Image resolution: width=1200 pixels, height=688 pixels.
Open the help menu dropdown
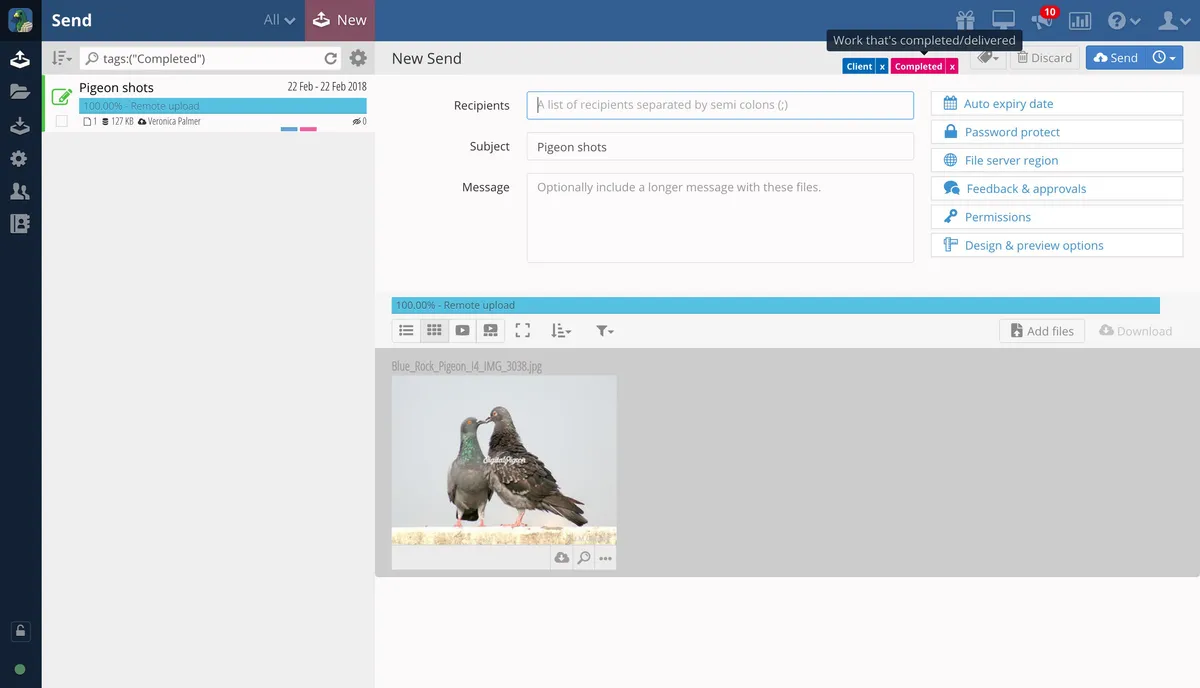tap(1124, 20)
